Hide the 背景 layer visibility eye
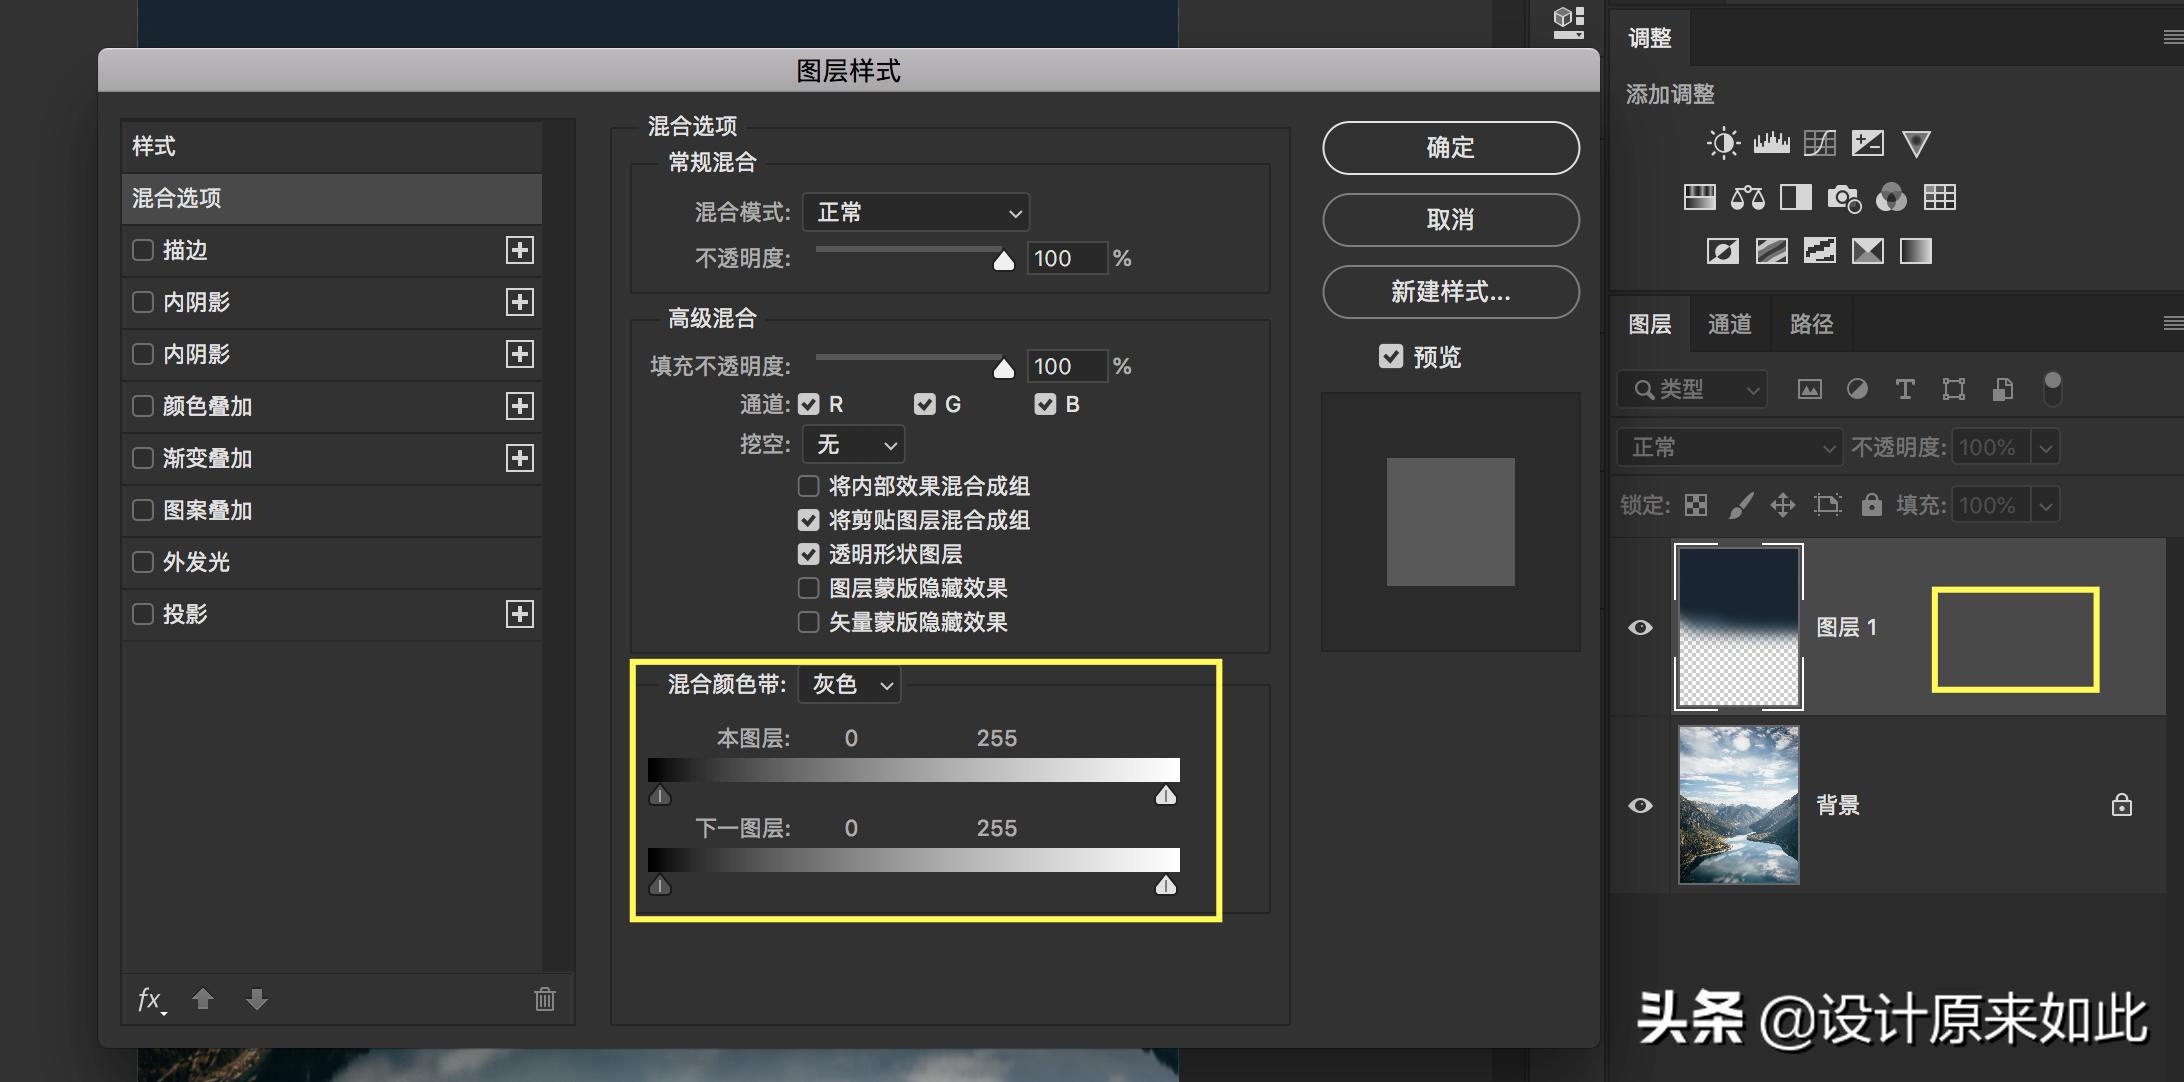 1641,805
